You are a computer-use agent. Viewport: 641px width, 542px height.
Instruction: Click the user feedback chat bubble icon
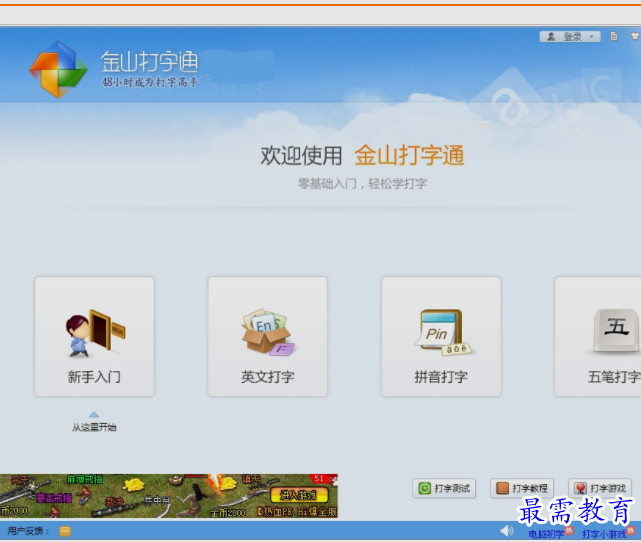point(65,531)
